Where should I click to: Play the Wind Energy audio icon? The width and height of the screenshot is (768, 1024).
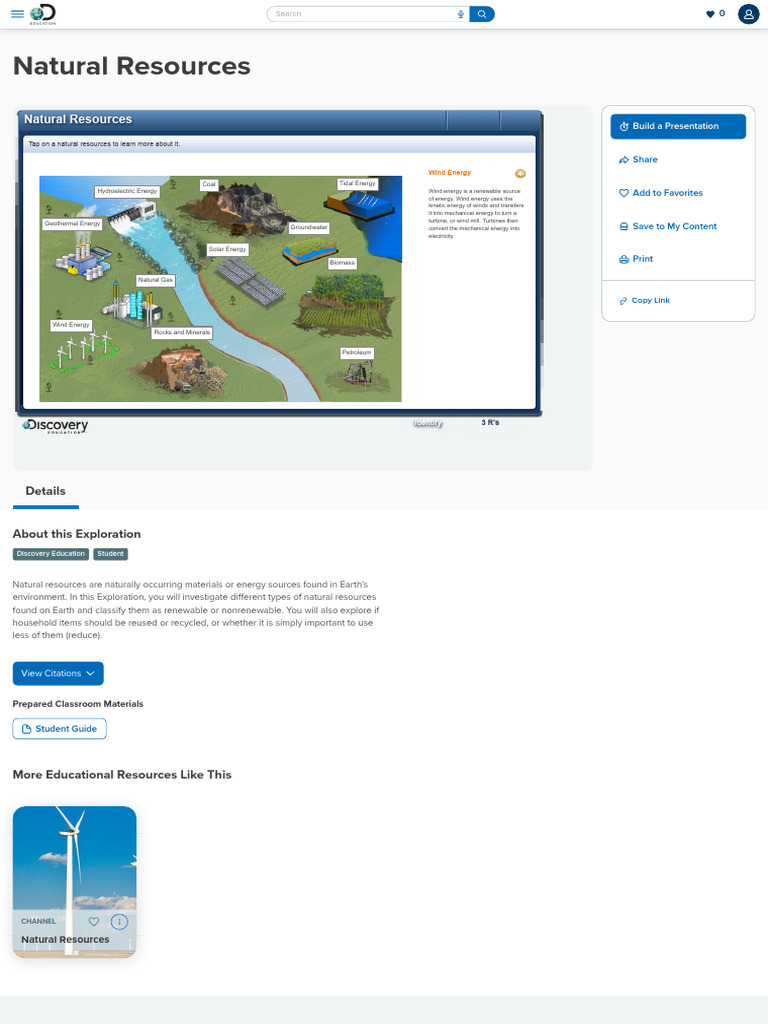520,174
